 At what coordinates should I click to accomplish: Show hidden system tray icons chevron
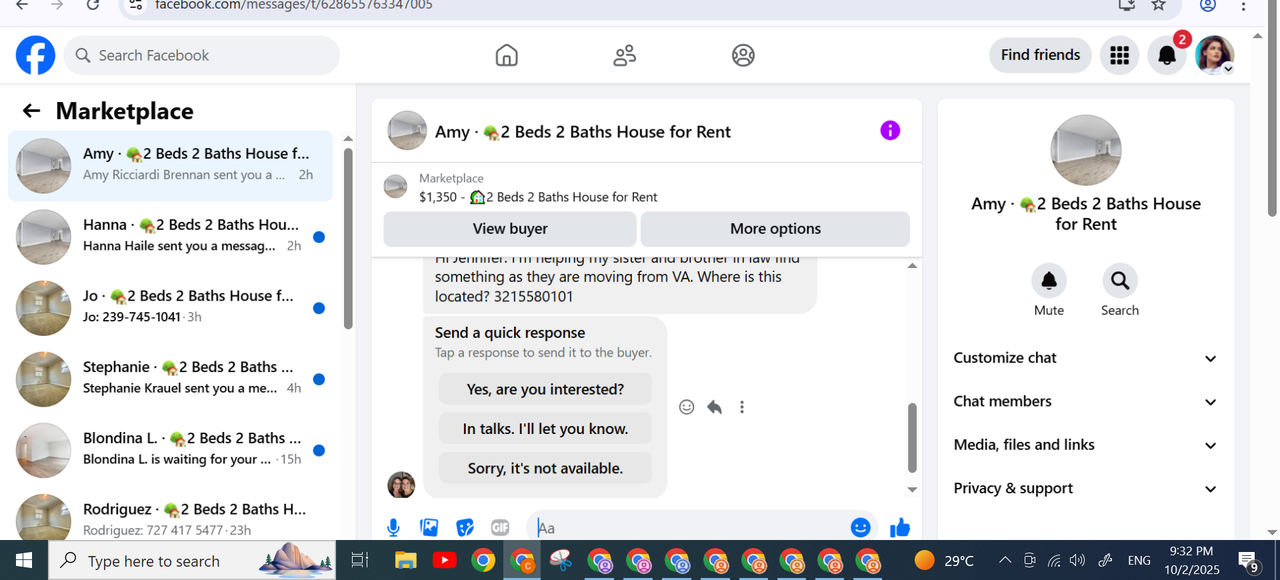click(x=1005, y=561)
